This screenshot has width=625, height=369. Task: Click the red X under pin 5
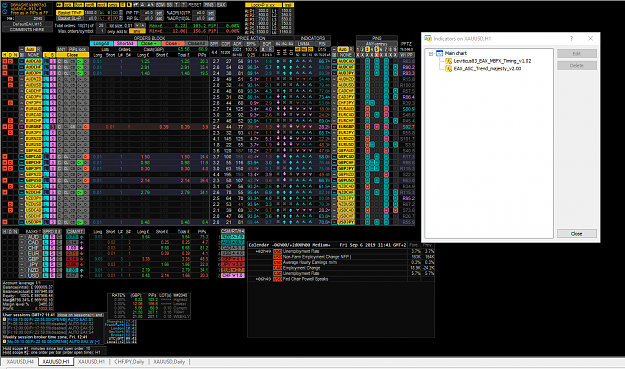[x=377, y=55]
